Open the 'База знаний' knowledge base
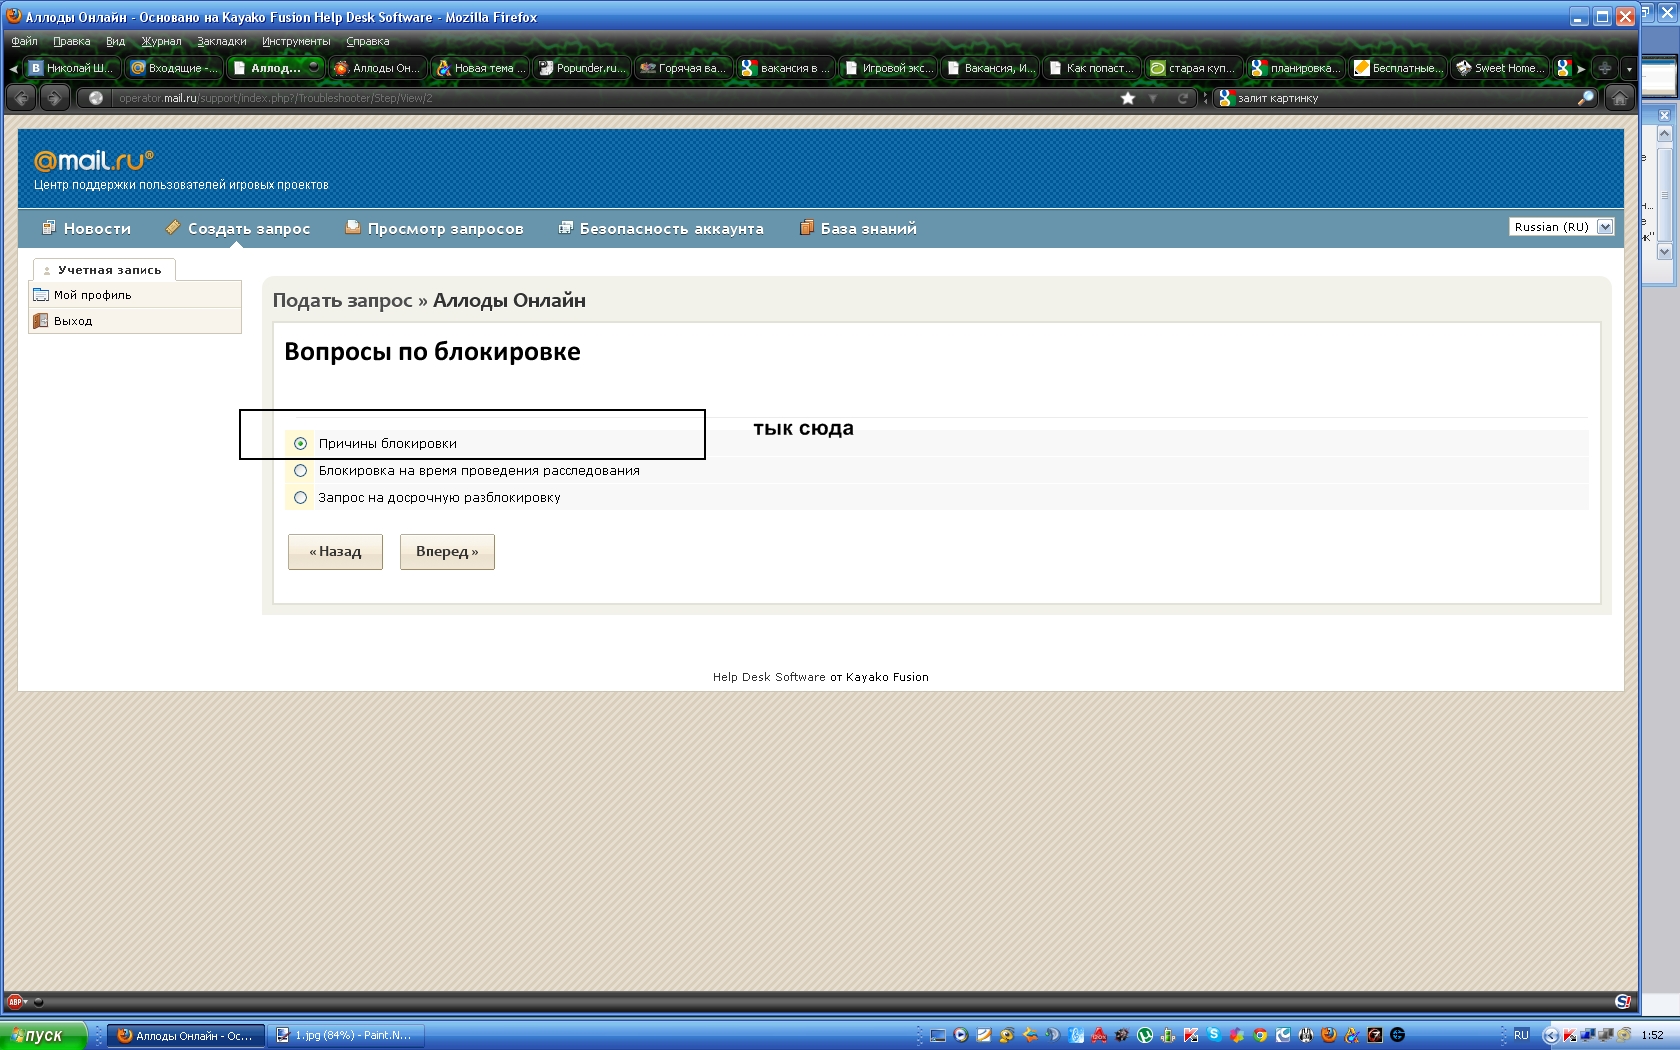 [x=858, y=228]
